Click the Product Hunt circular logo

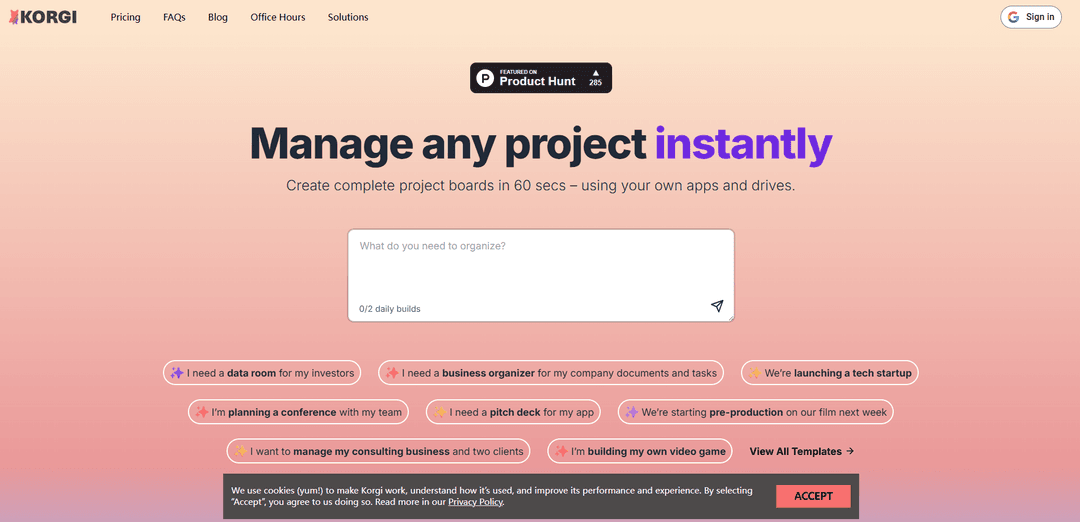click(x=485, y=78)
